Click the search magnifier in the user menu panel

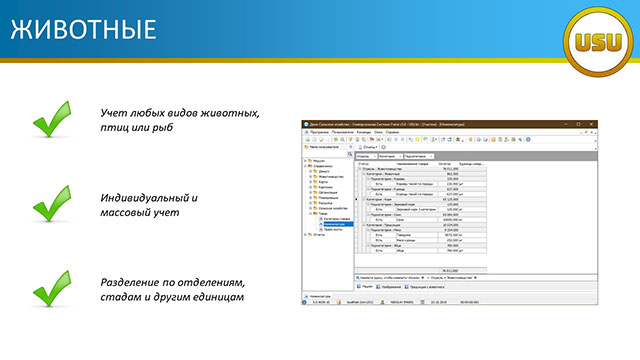click(350, 154)
